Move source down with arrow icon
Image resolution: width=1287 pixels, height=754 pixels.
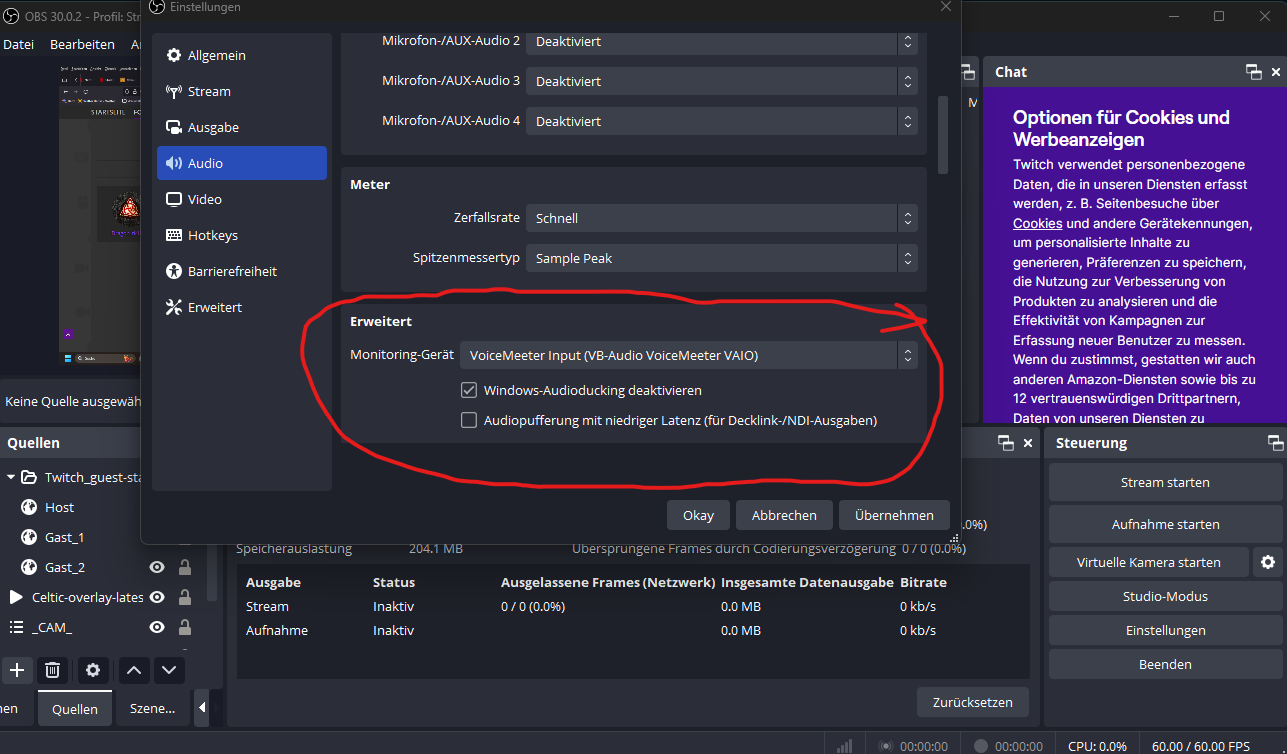168,670
